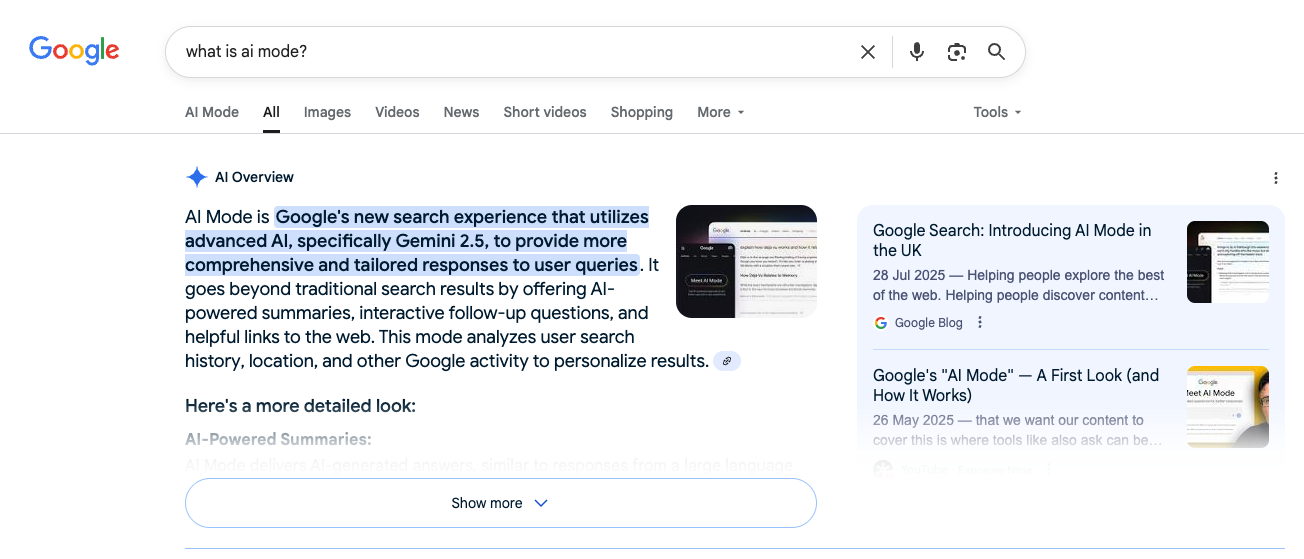
Task: Click the '28 Jul 2025' article snippet
Action: 1018,285
